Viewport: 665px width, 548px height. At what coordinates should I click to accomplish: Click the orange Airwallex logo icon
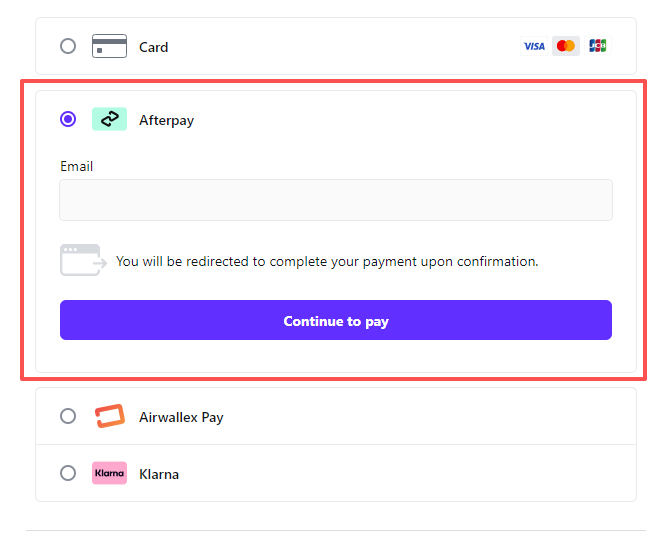[x=109, y=416]
